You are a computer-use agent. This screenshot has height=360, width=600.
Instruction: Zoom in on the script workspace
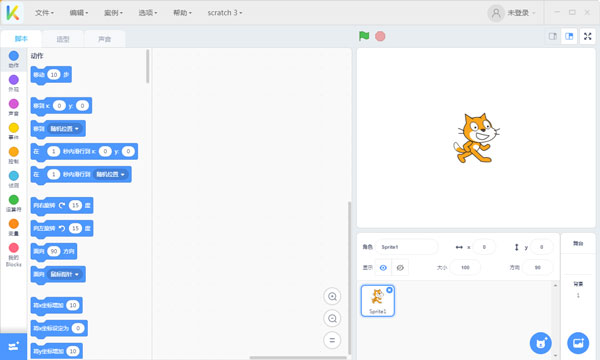pyautogui.click(x=332, y=296)
